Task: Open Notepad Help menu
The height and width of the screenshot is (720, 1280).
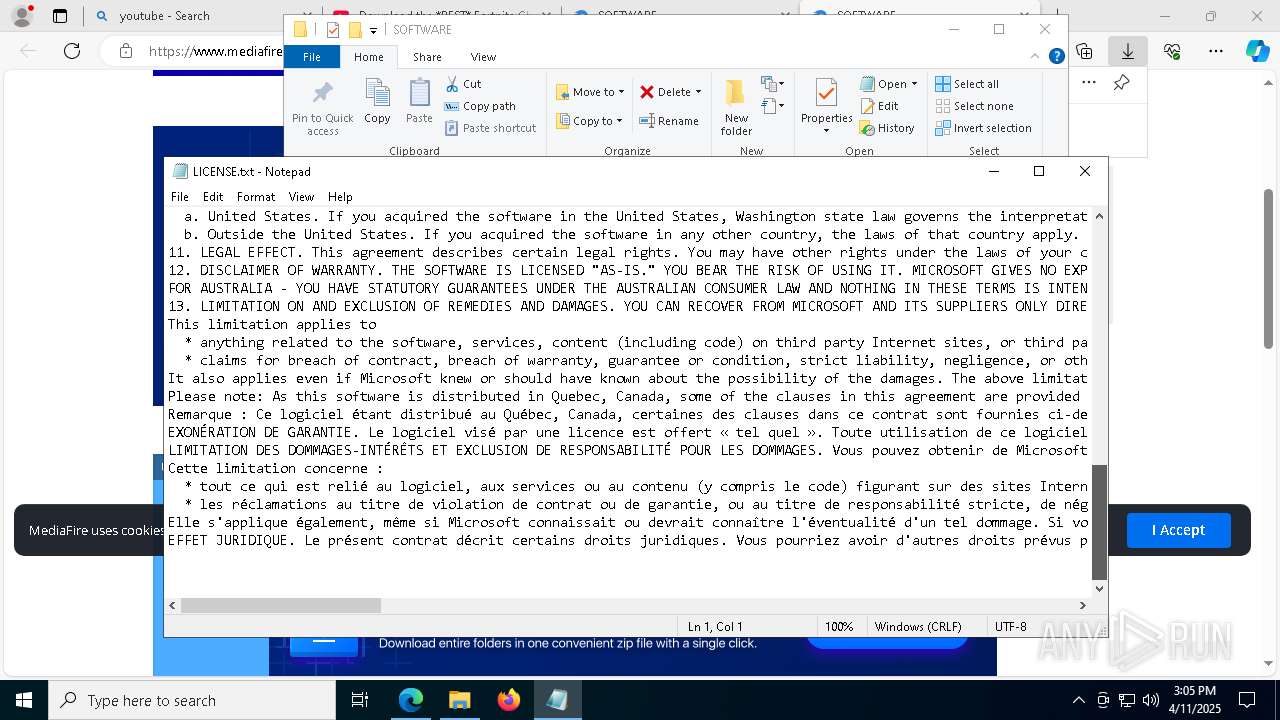Action: 340,197
